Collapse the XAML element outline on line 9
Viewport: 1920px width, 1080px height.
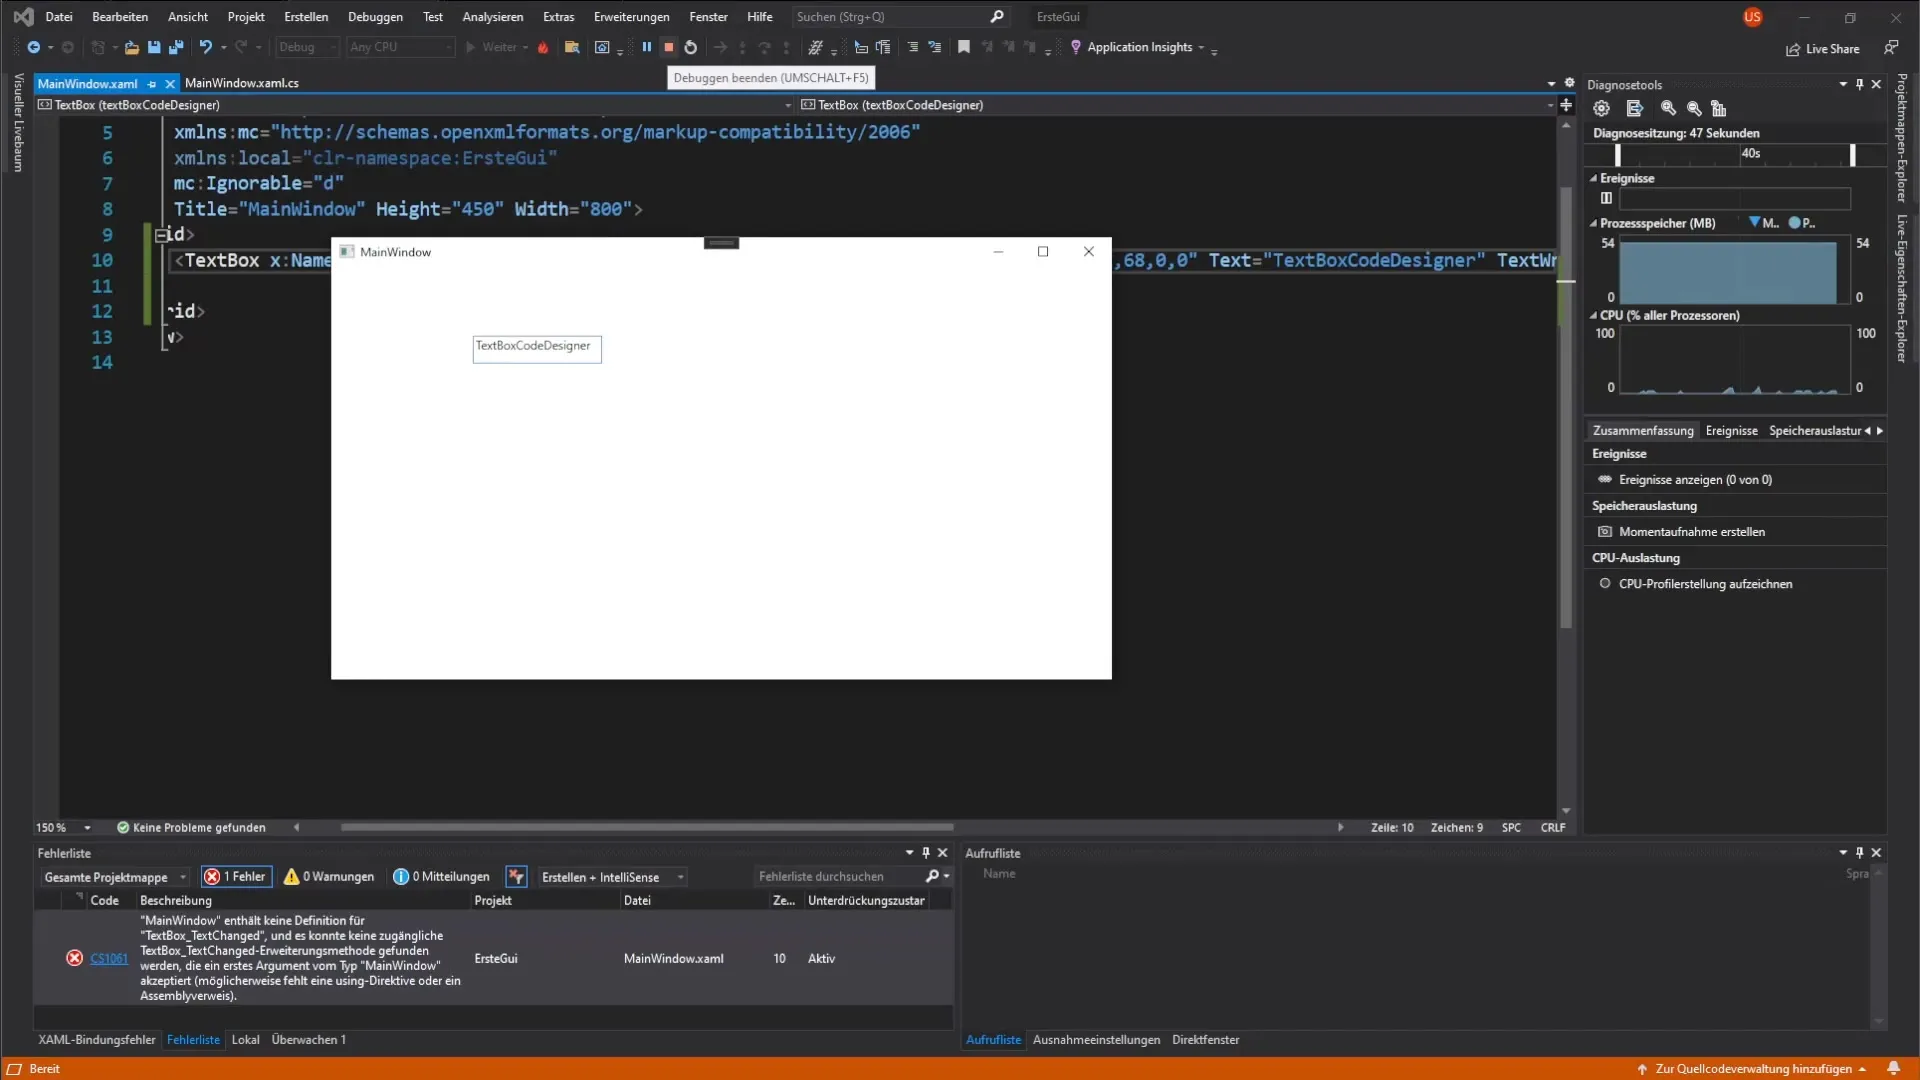[x=161, y=235]
